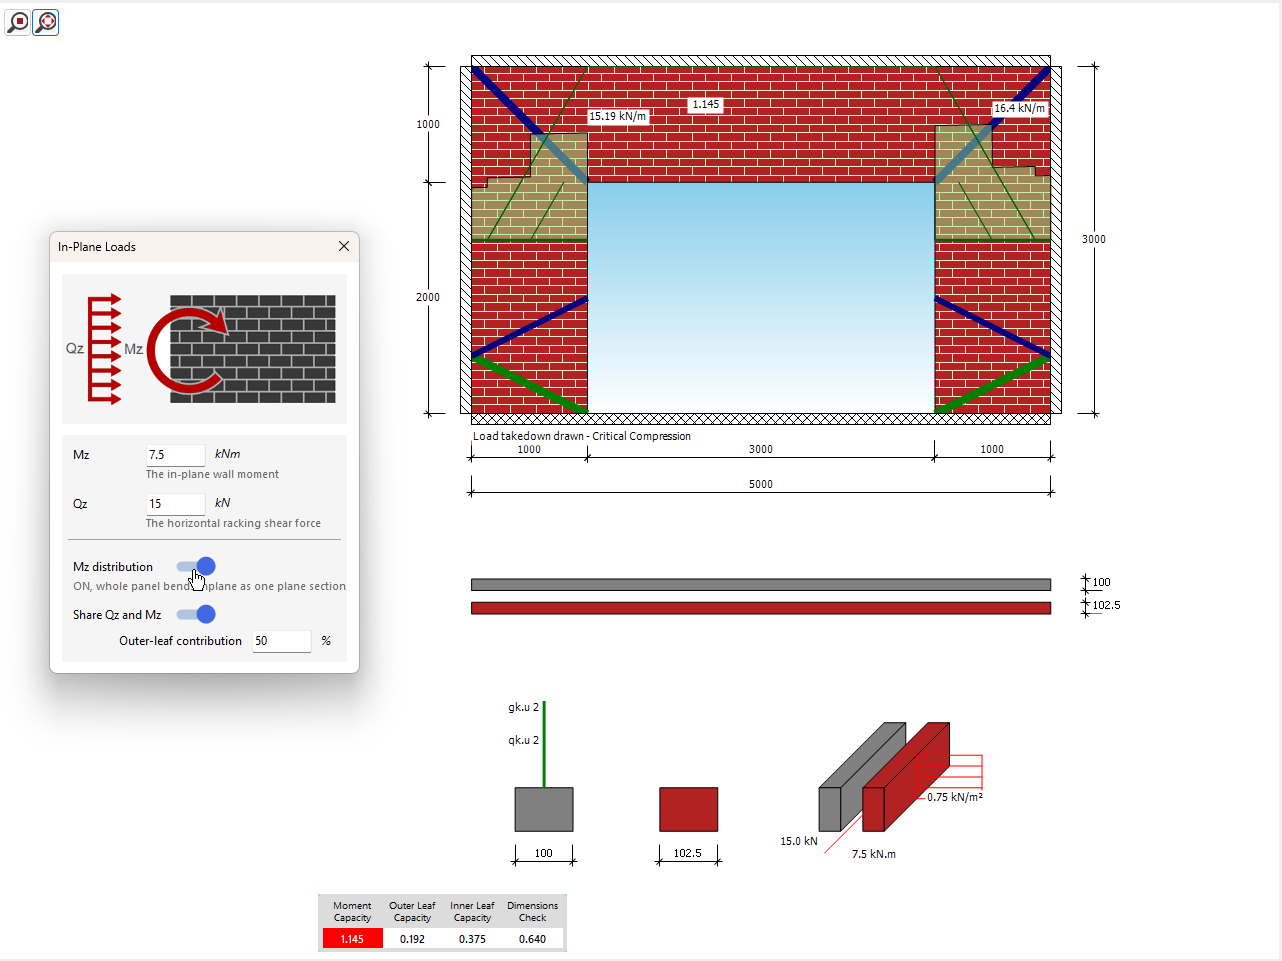This screenshot has height=961, width=1282.
Task: Select the Outer Leaf Capacity column header
Action: [x=412, y=911]
